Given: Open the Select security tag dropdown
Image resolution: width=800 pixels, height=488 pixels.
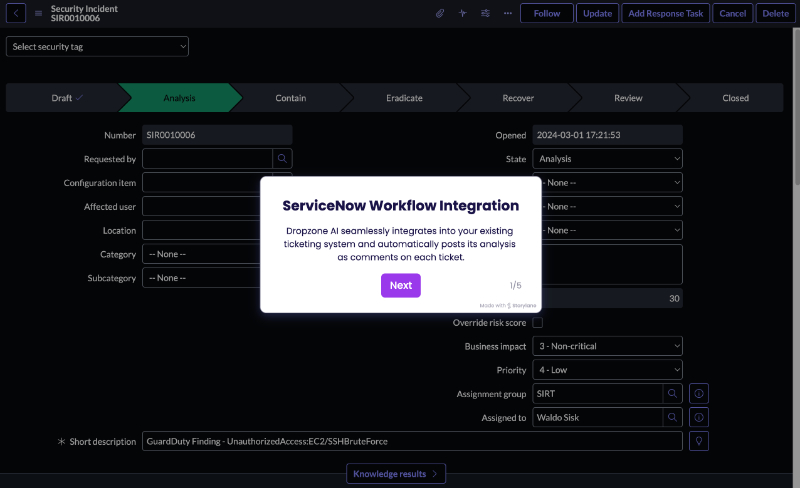Looking at the screenshot, I should click(97, 46).
